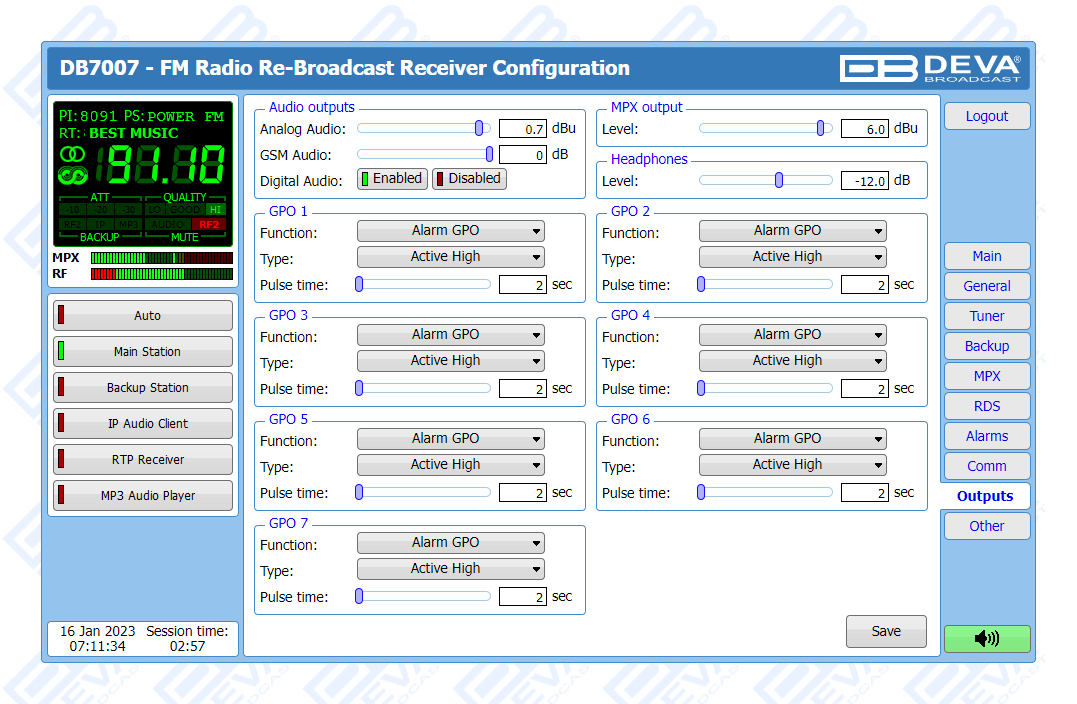Click the DEVA Broadcast logo
Image resolution: width=1077 pixels, height=704 pixels.
tap(931, 68)
